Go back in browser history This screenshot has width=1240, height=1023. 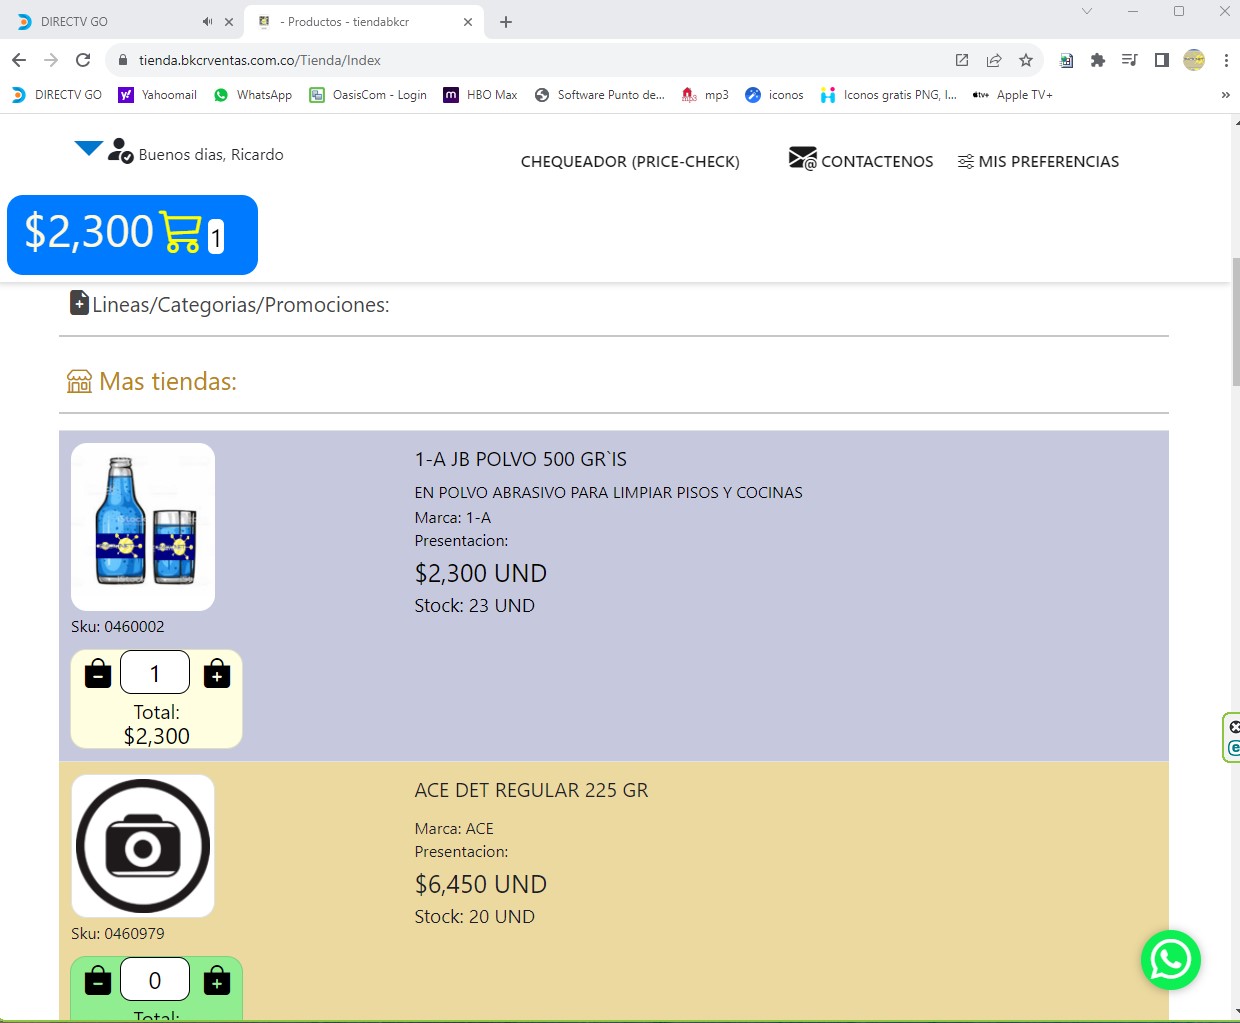(x=19, y=60)
